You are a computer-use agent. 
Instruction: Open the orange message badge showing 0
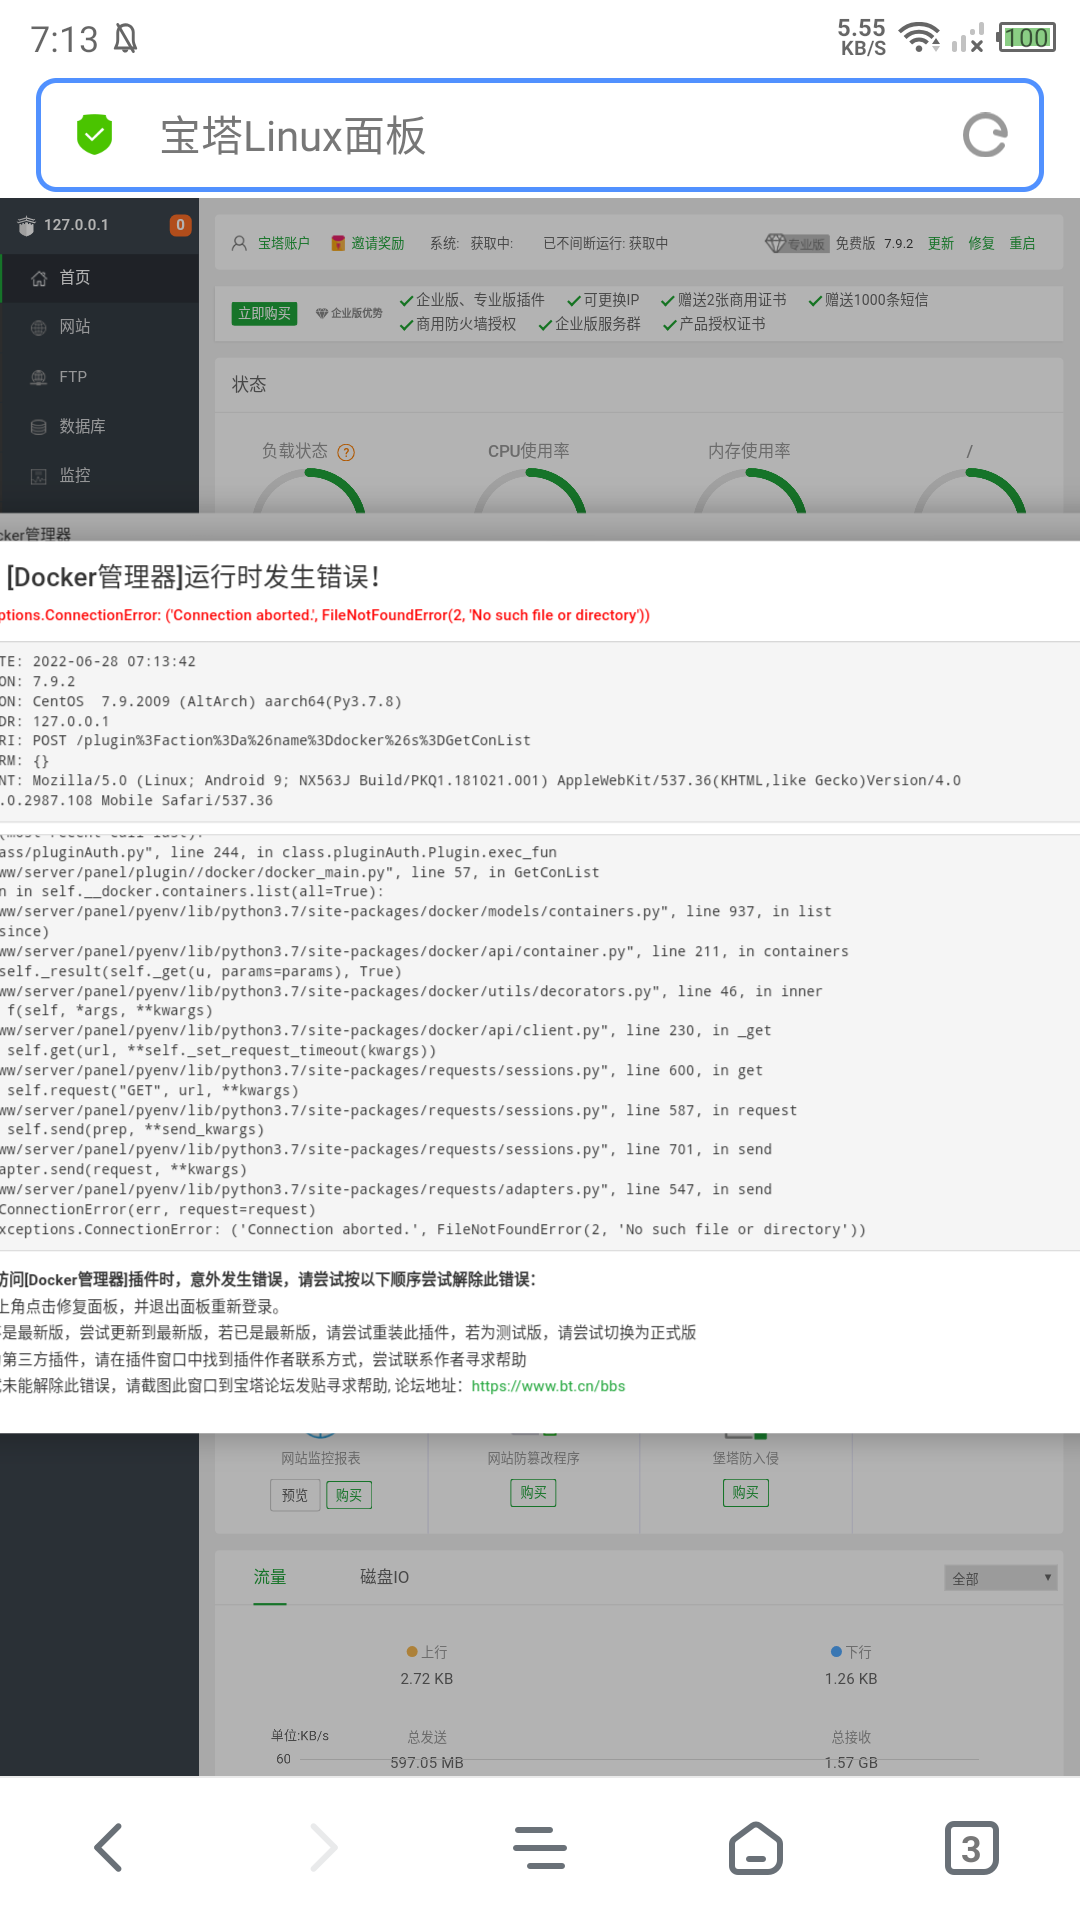pyautogui.click(x=180, y=225)
